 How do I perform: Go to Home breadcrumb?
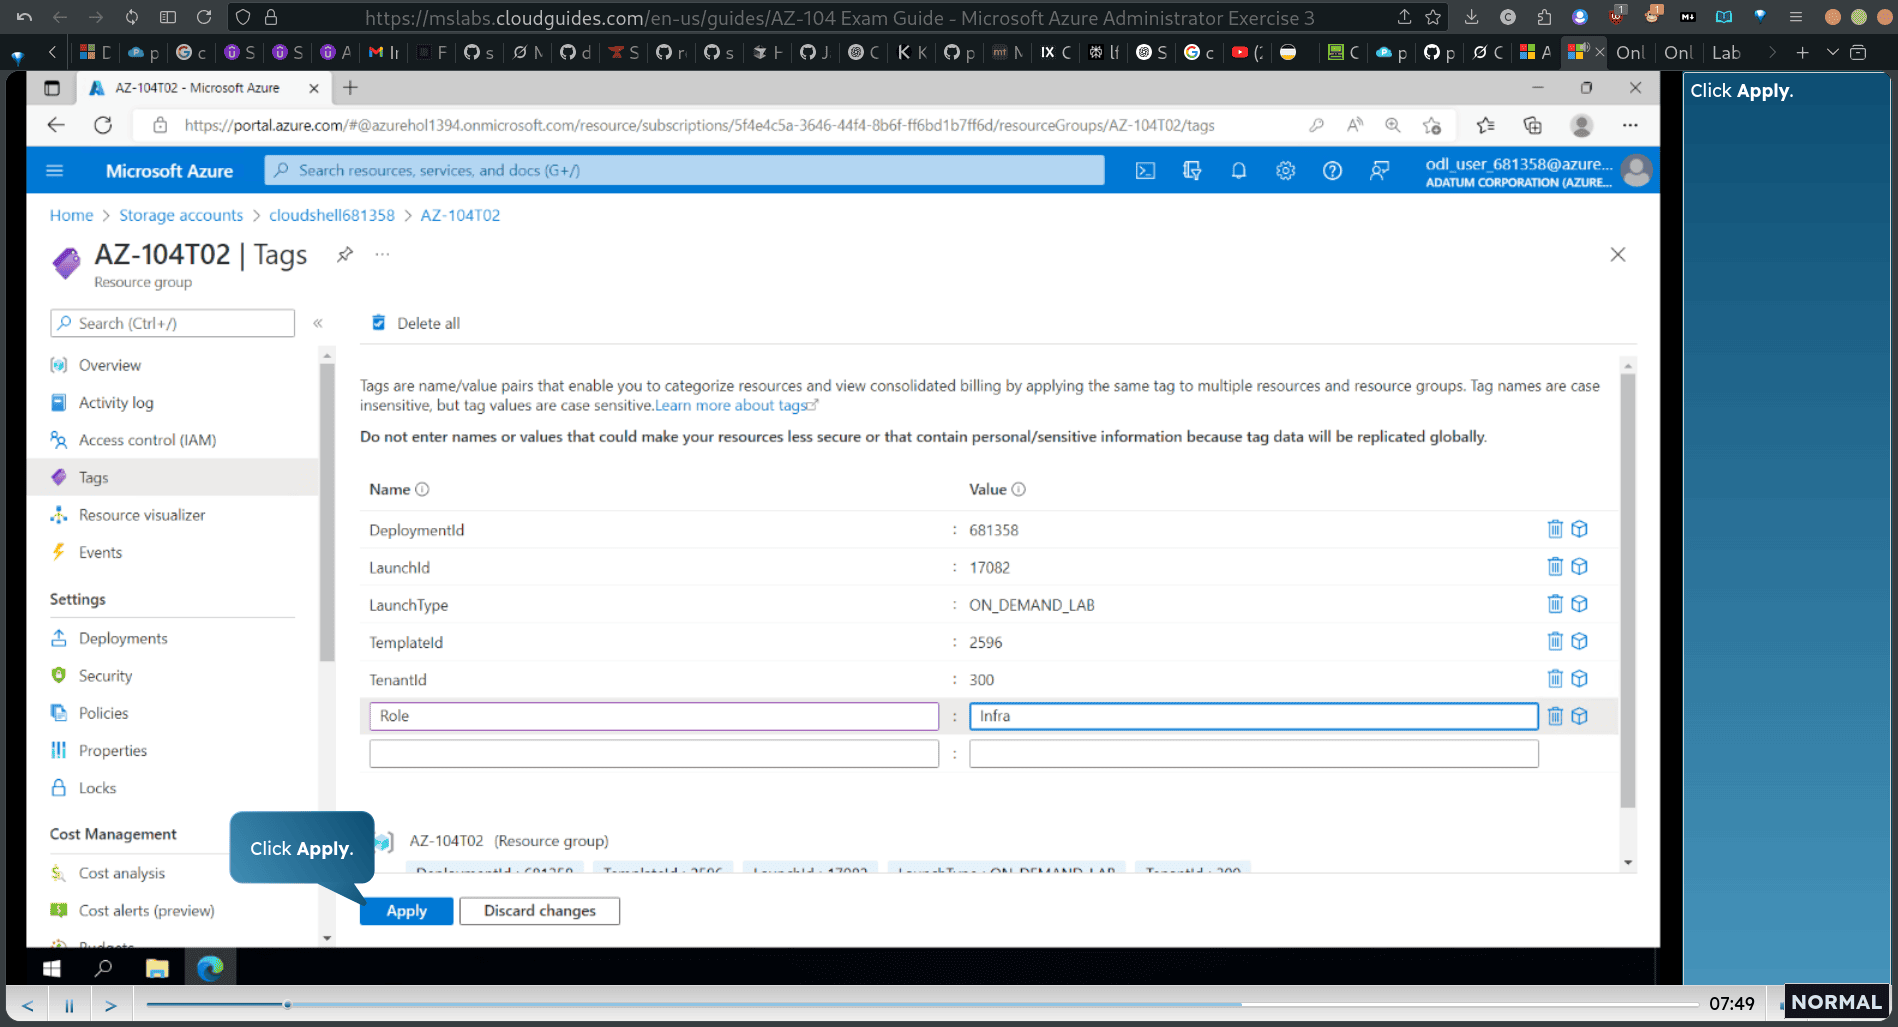[x=71, y=215]
